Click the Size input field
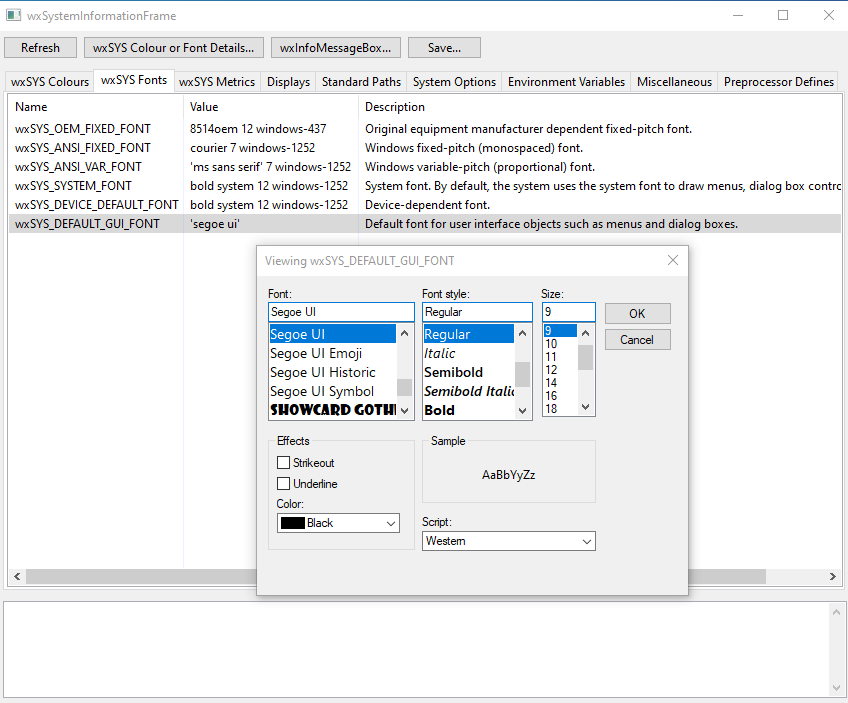Viewport: 848px width, 703px height. [x=569, y=312]
